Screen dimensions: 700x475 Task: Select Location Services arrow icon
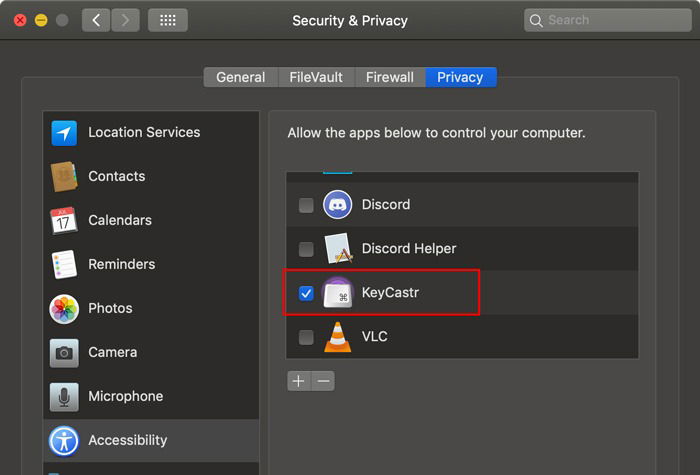[x=65, y=133]
